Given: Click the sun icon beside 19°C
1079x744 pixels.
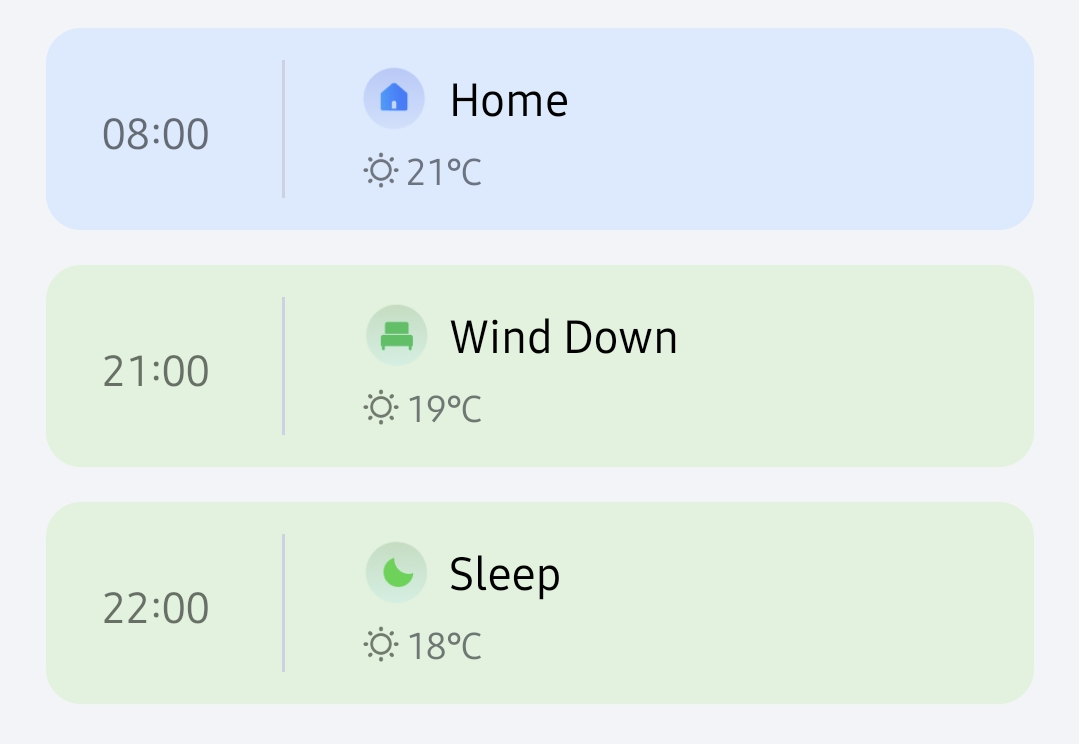Looking at the screenshot, I should click(380, 409).
